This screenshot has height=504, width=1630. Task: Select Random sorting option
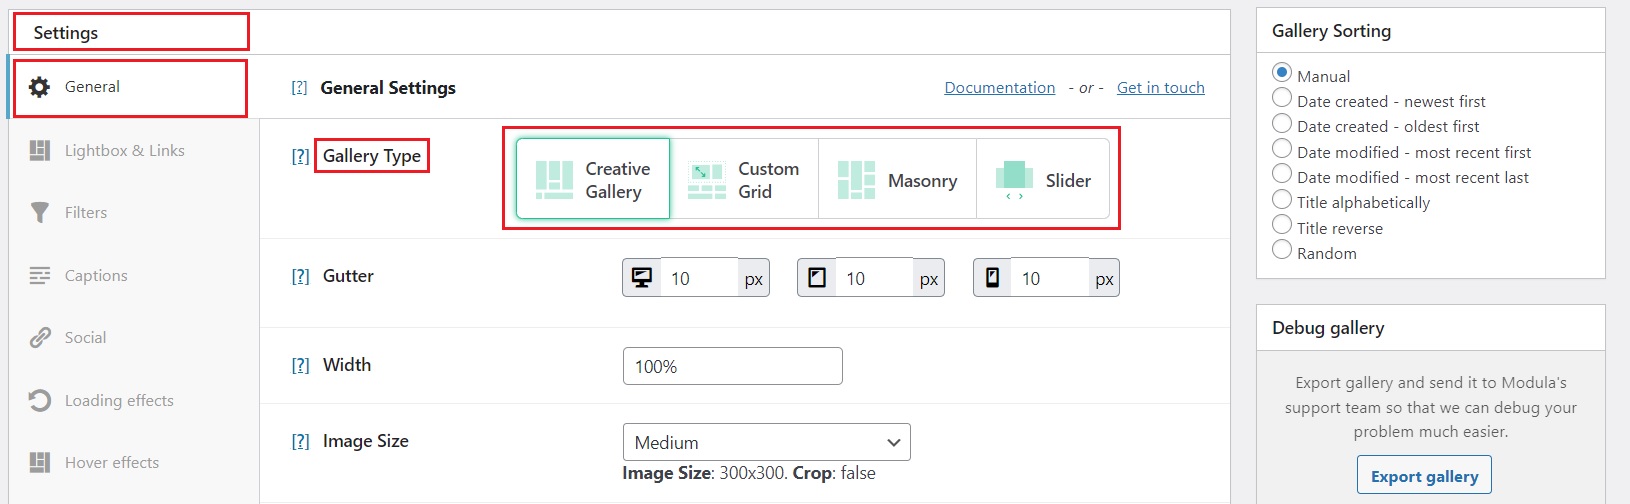pyautogui.click(x=1282, y=250)
